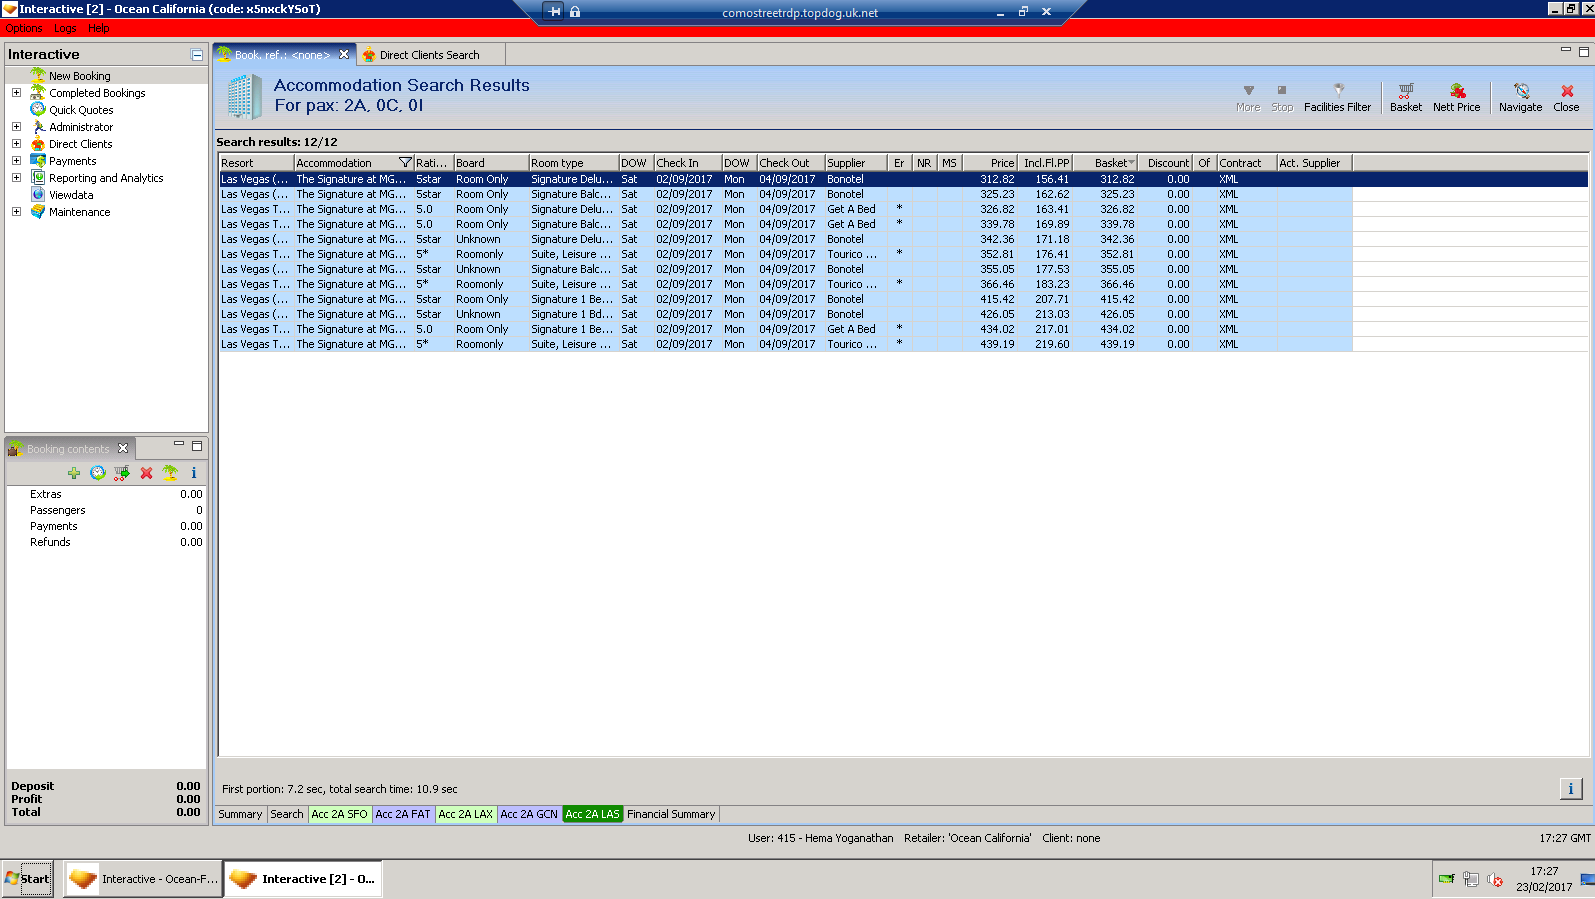The image size is (1595, 899).
Task: Click the Viewdata globe icon
Action: tap(38, 194)
